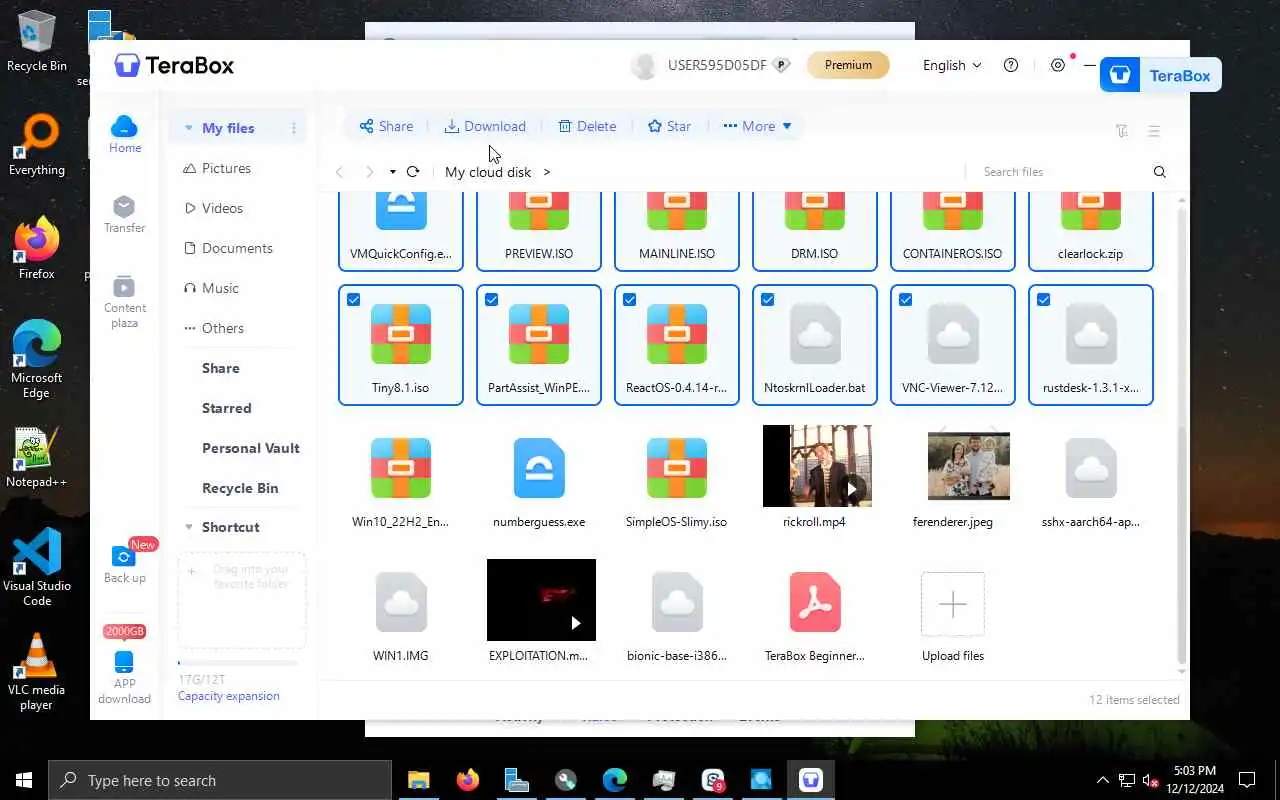Open Personal Vault
This screenshot has height=800, width=1280.
(251, 448)
